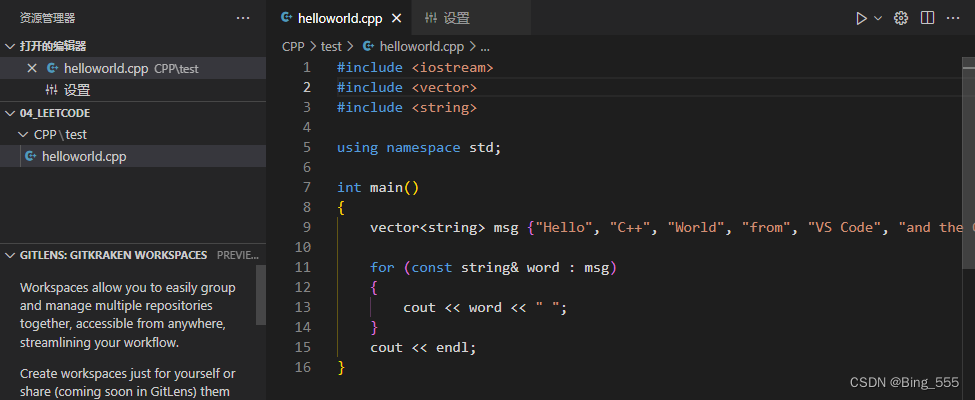Click the 资源管理器 panel title
The width and height of the screenshot is (975, 400).
[x=47, y=18]
